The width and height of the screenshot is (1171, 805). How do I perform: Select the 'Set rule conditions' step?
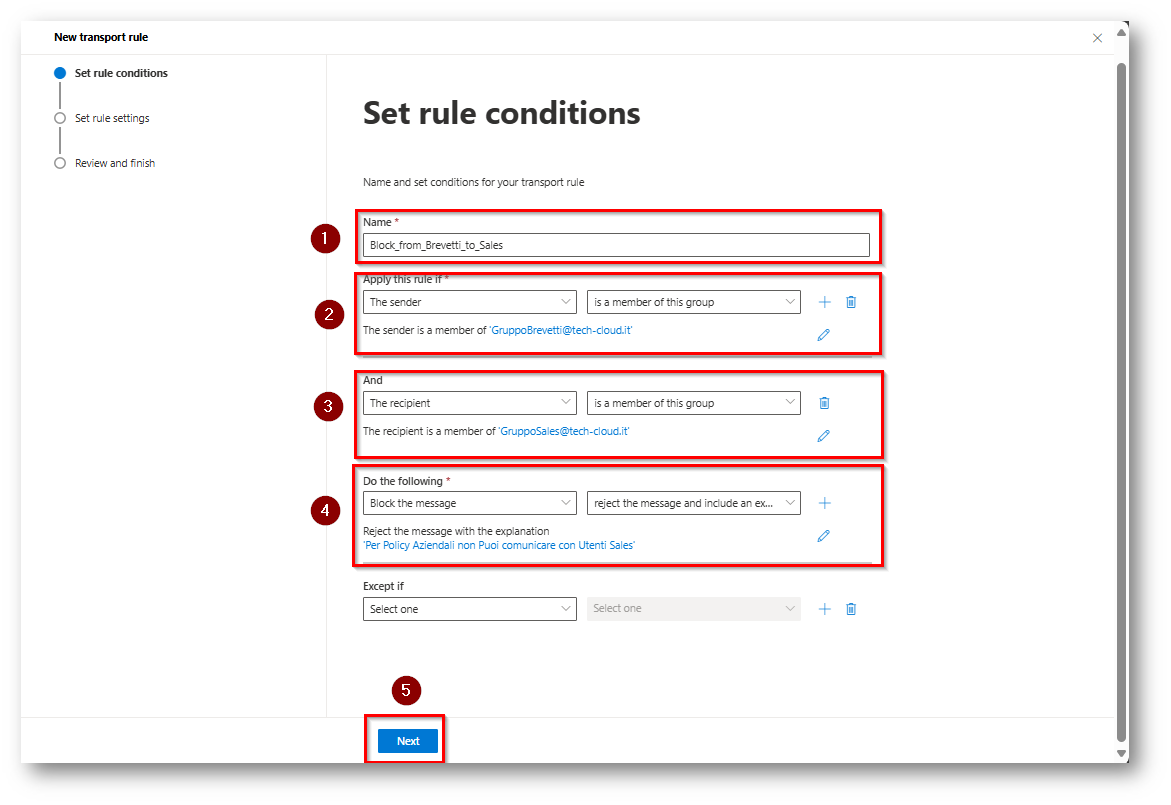click(x=121, y=73)
